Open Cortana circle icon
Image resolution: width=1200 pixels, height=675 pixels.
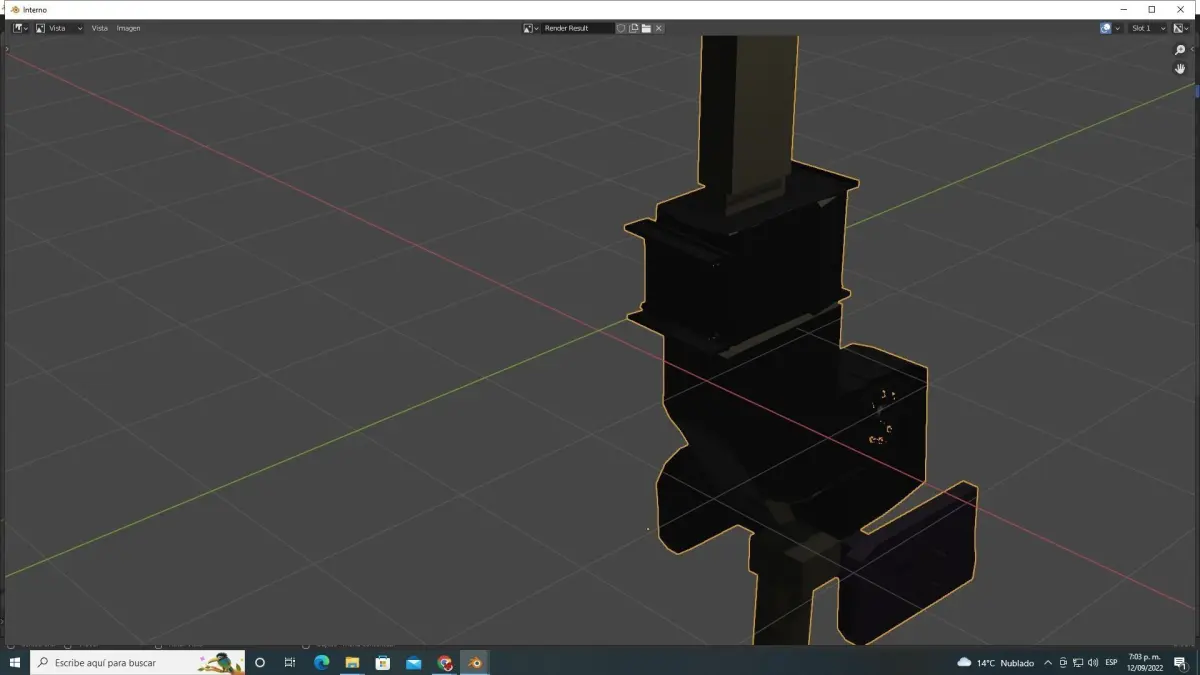coord(260,662)
